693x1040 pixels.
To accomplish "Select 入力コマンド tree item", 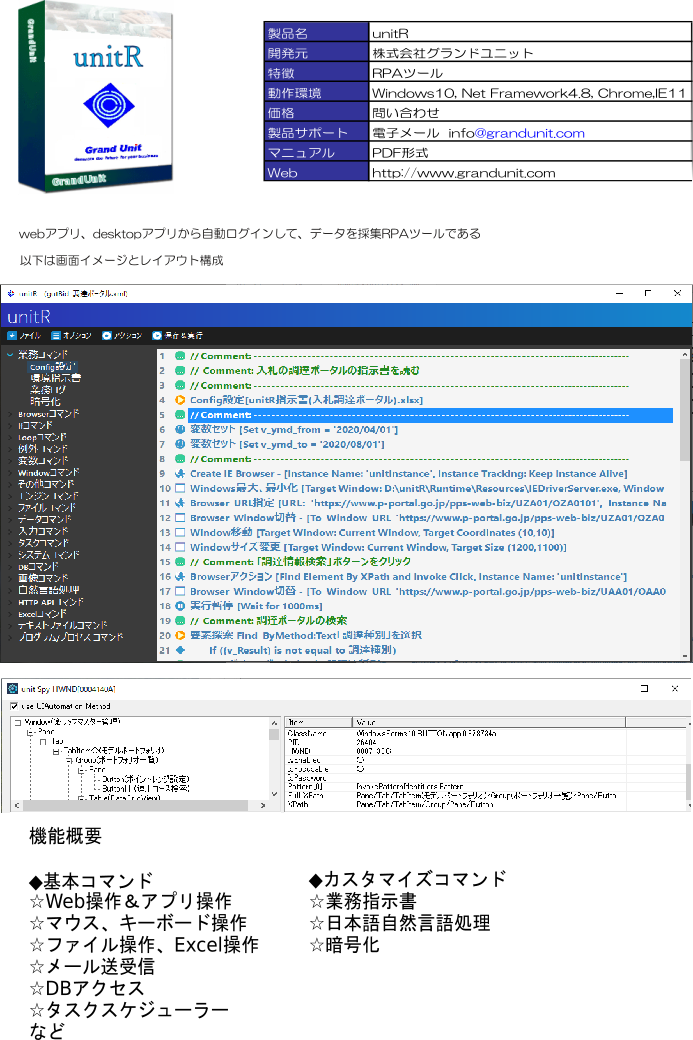I will (x=43, y=531).
